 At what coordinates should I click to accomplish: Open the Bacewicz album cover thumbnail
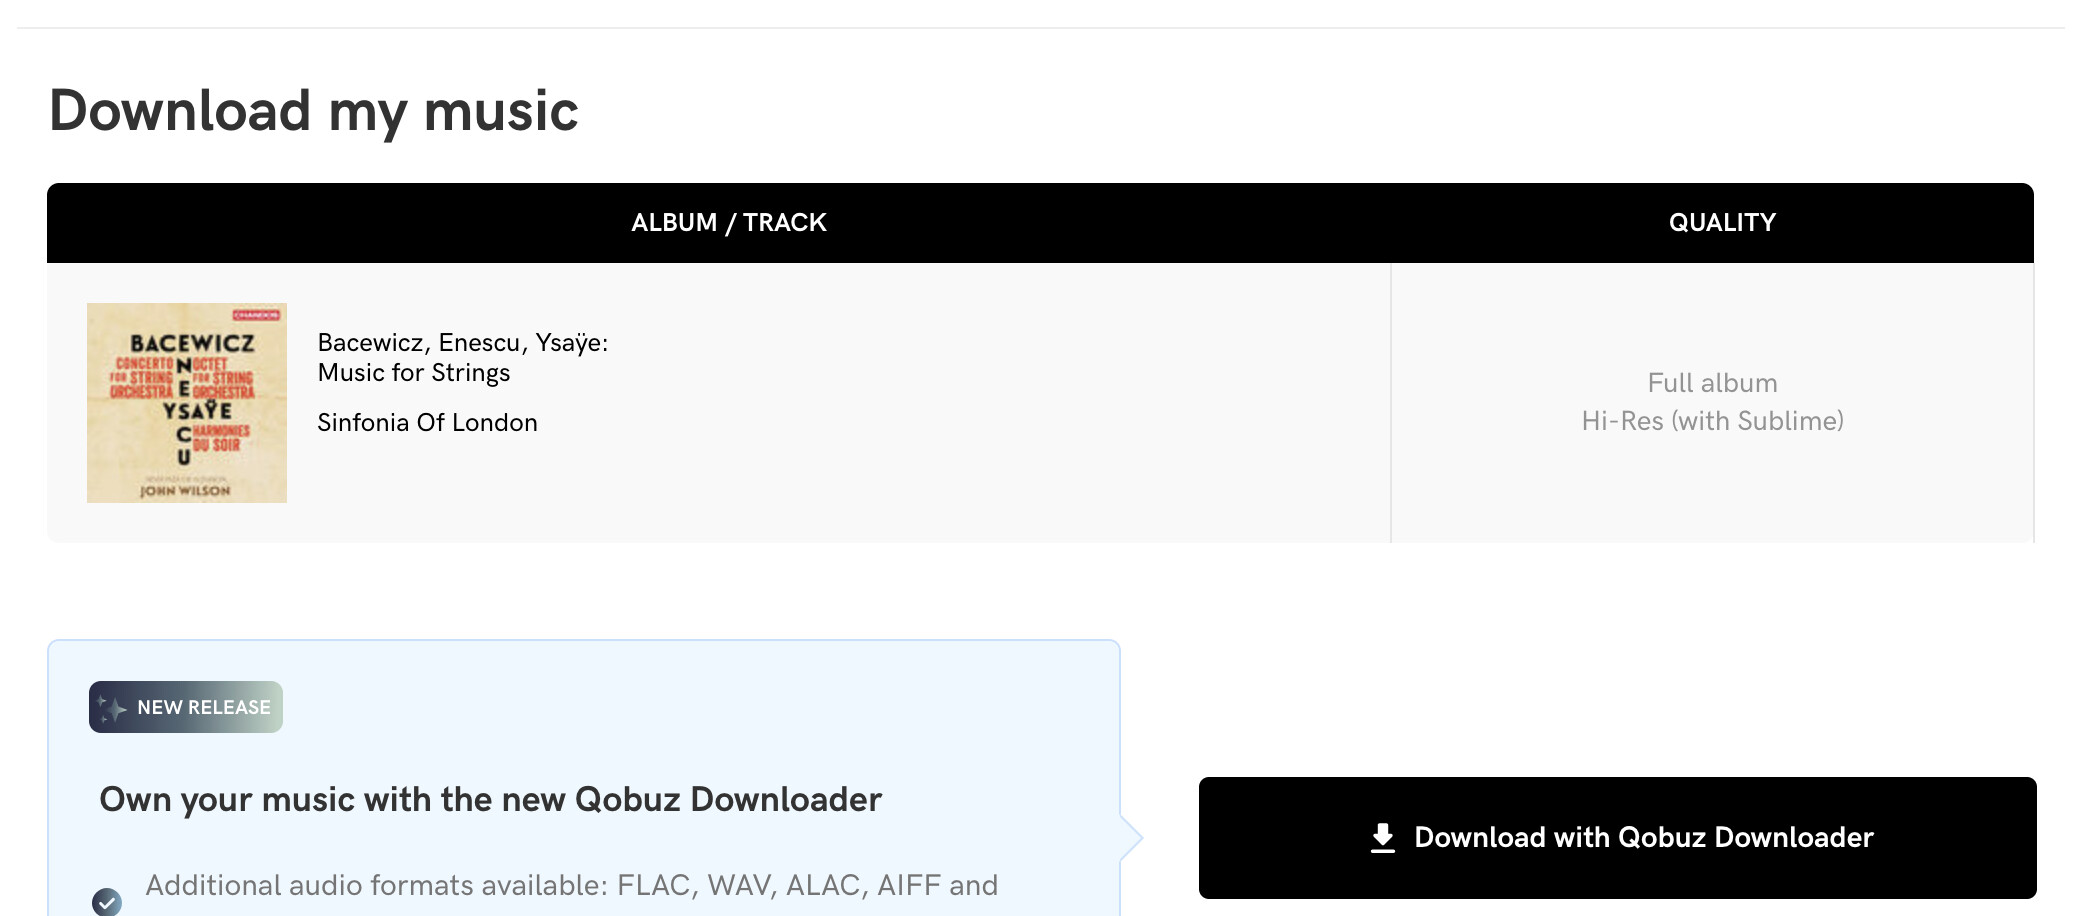[187, 403]
